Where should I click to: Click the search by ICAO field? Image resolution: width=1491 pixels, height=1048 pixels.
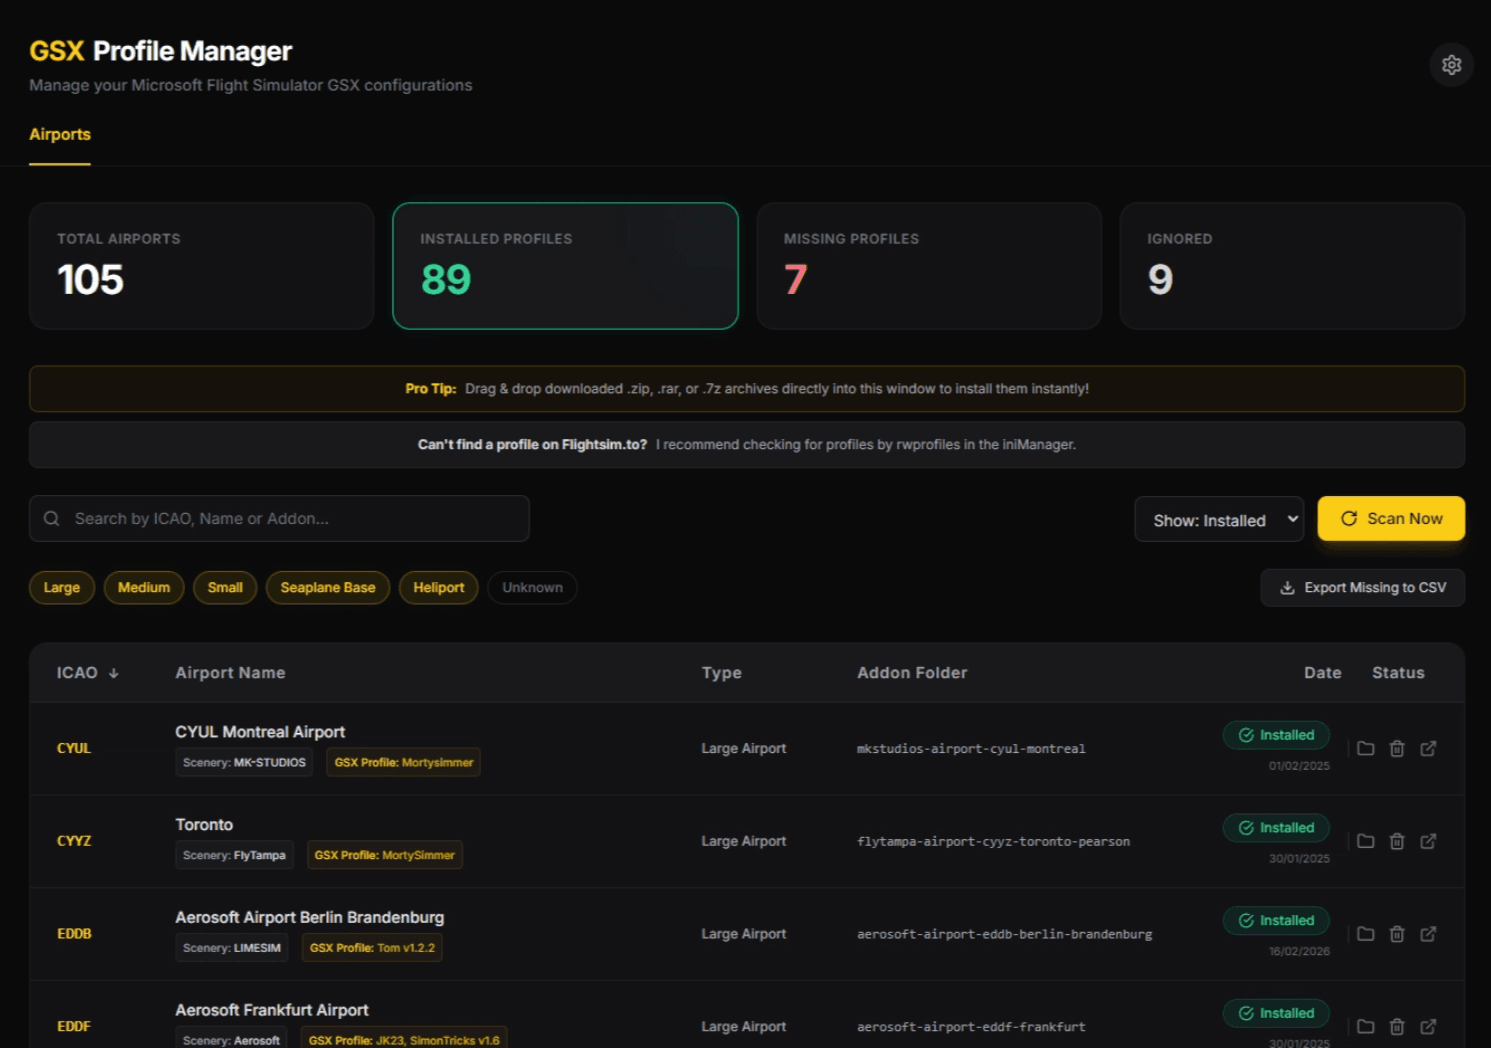279,518
